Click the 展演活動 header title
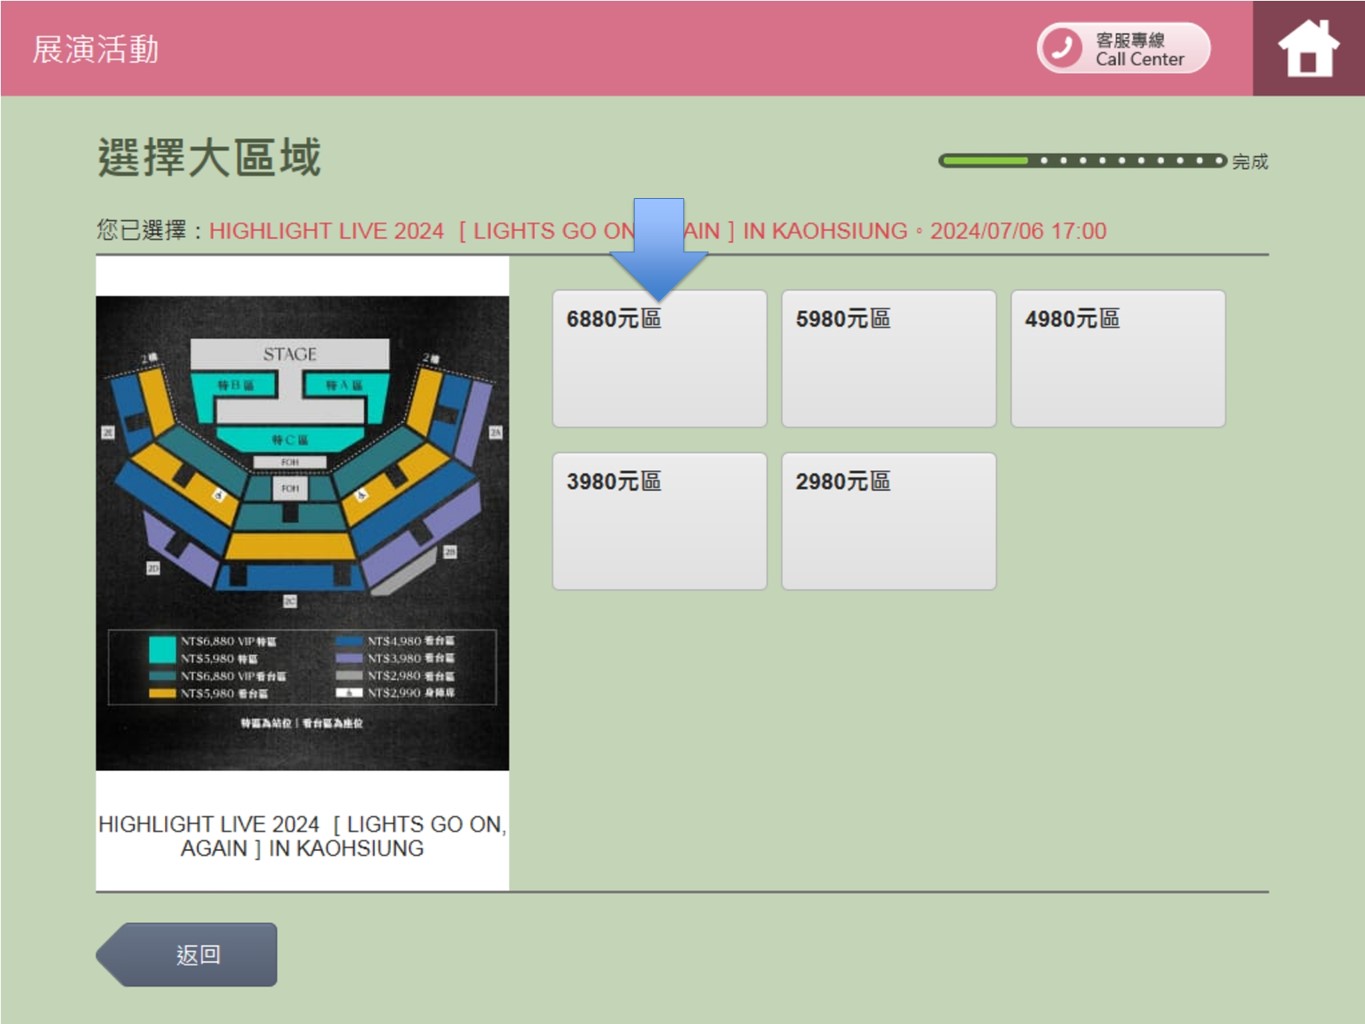This screenshot has width=1365, height=1024. (x=96, y=49)
